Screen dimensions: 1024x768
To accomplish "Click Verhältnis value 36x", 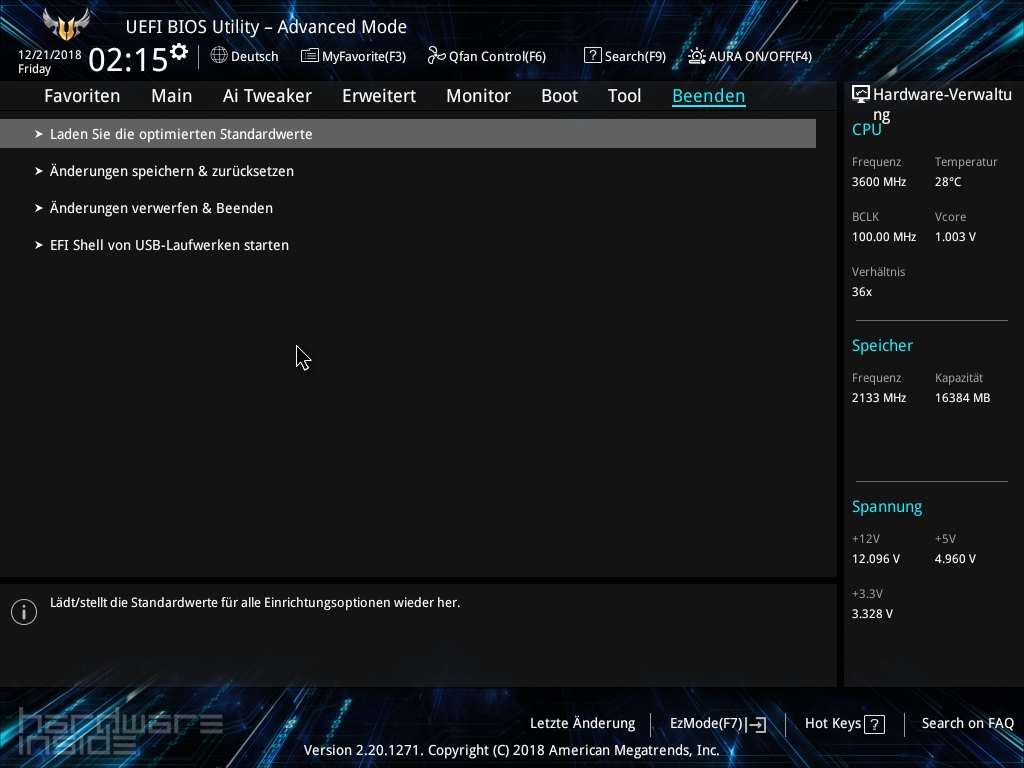I will pos(862,292).
